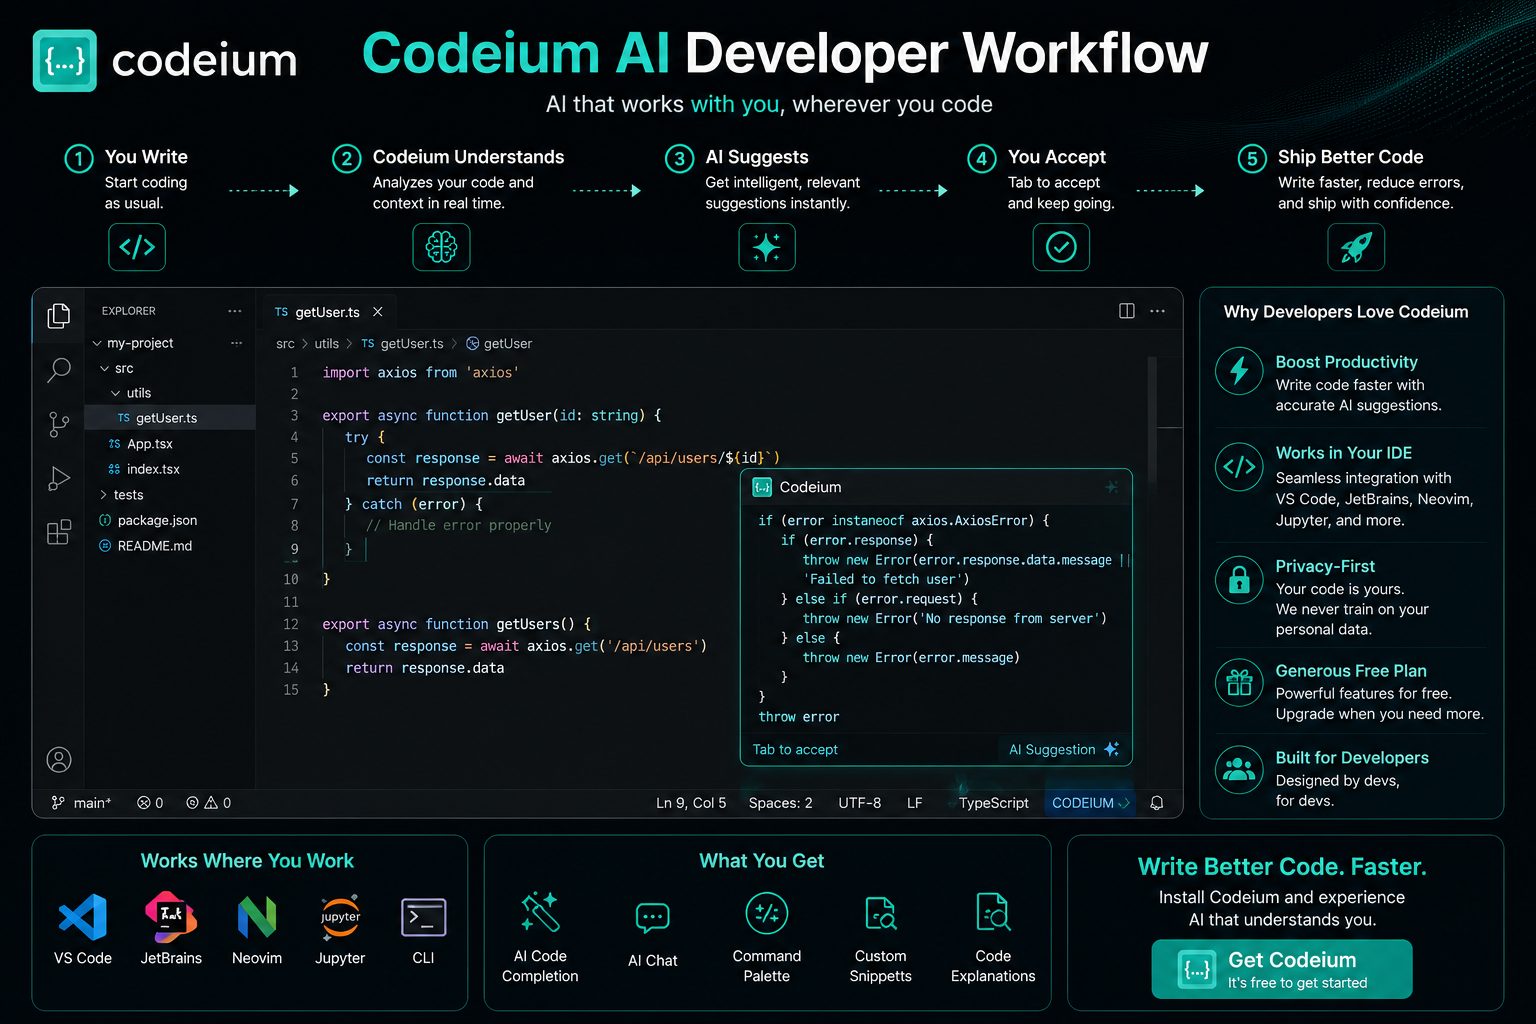This screenshot has height=1024, width=1536.
Task: Click the notifications bell in status bar
Action: (x=1157, y=803)
